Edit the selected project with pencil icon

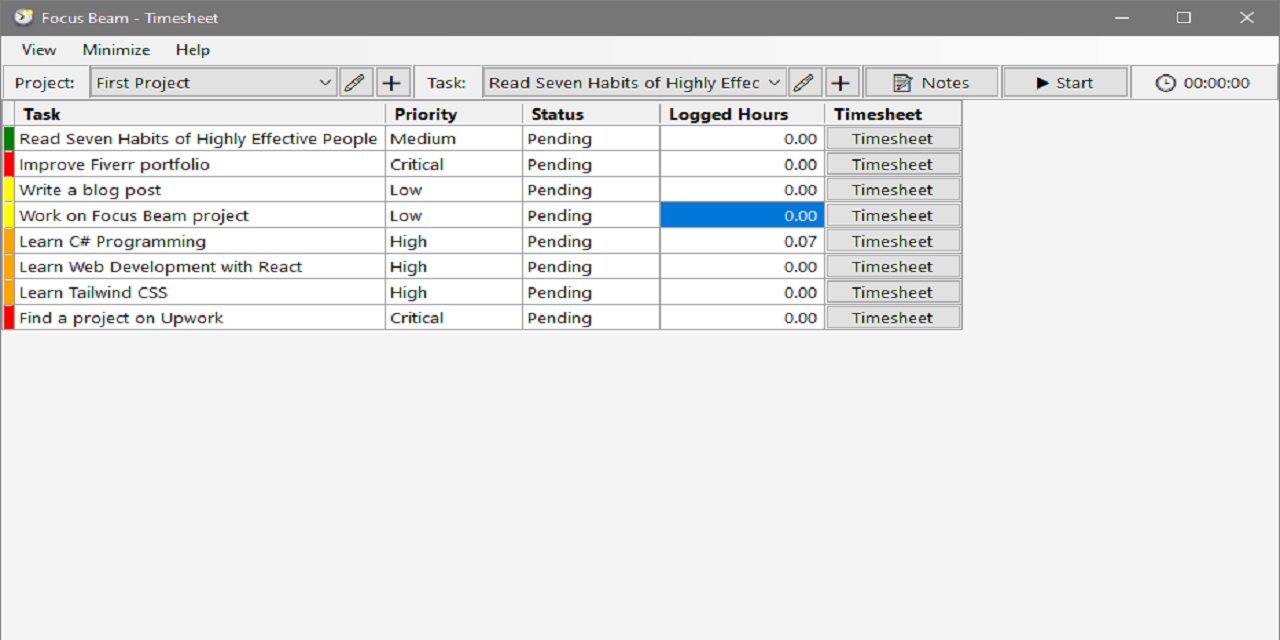pyautogui.click(x=355, y=83)
